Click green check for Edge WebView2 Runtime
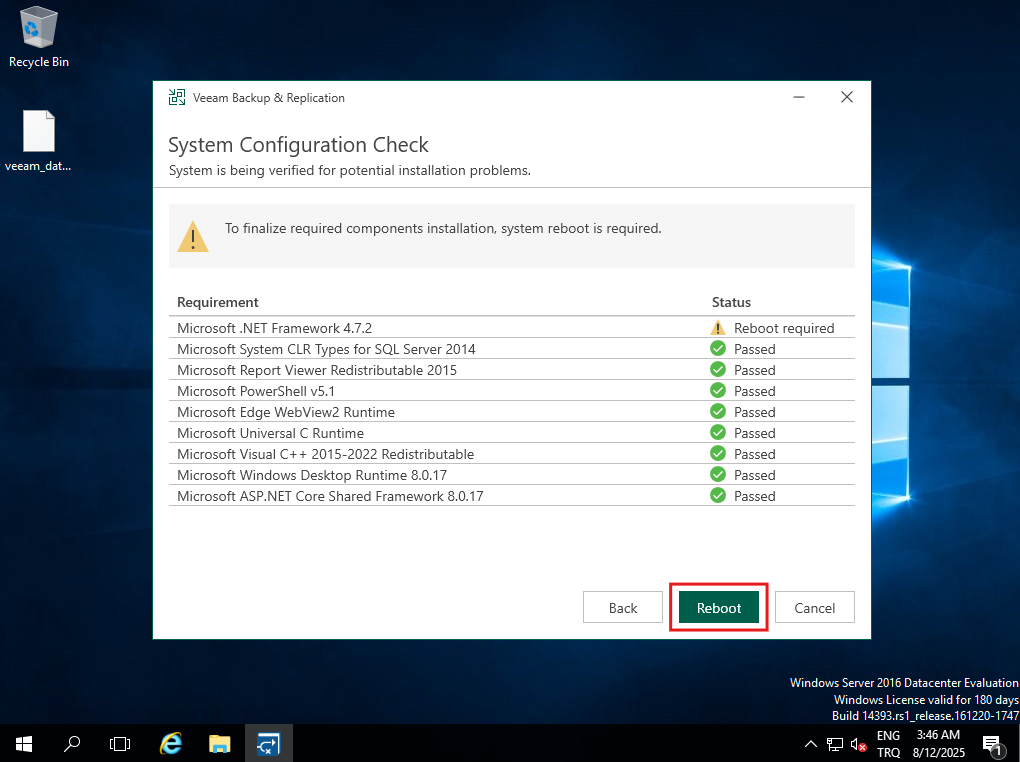This screenshot has width=1020, height=762. pos(718,412)
